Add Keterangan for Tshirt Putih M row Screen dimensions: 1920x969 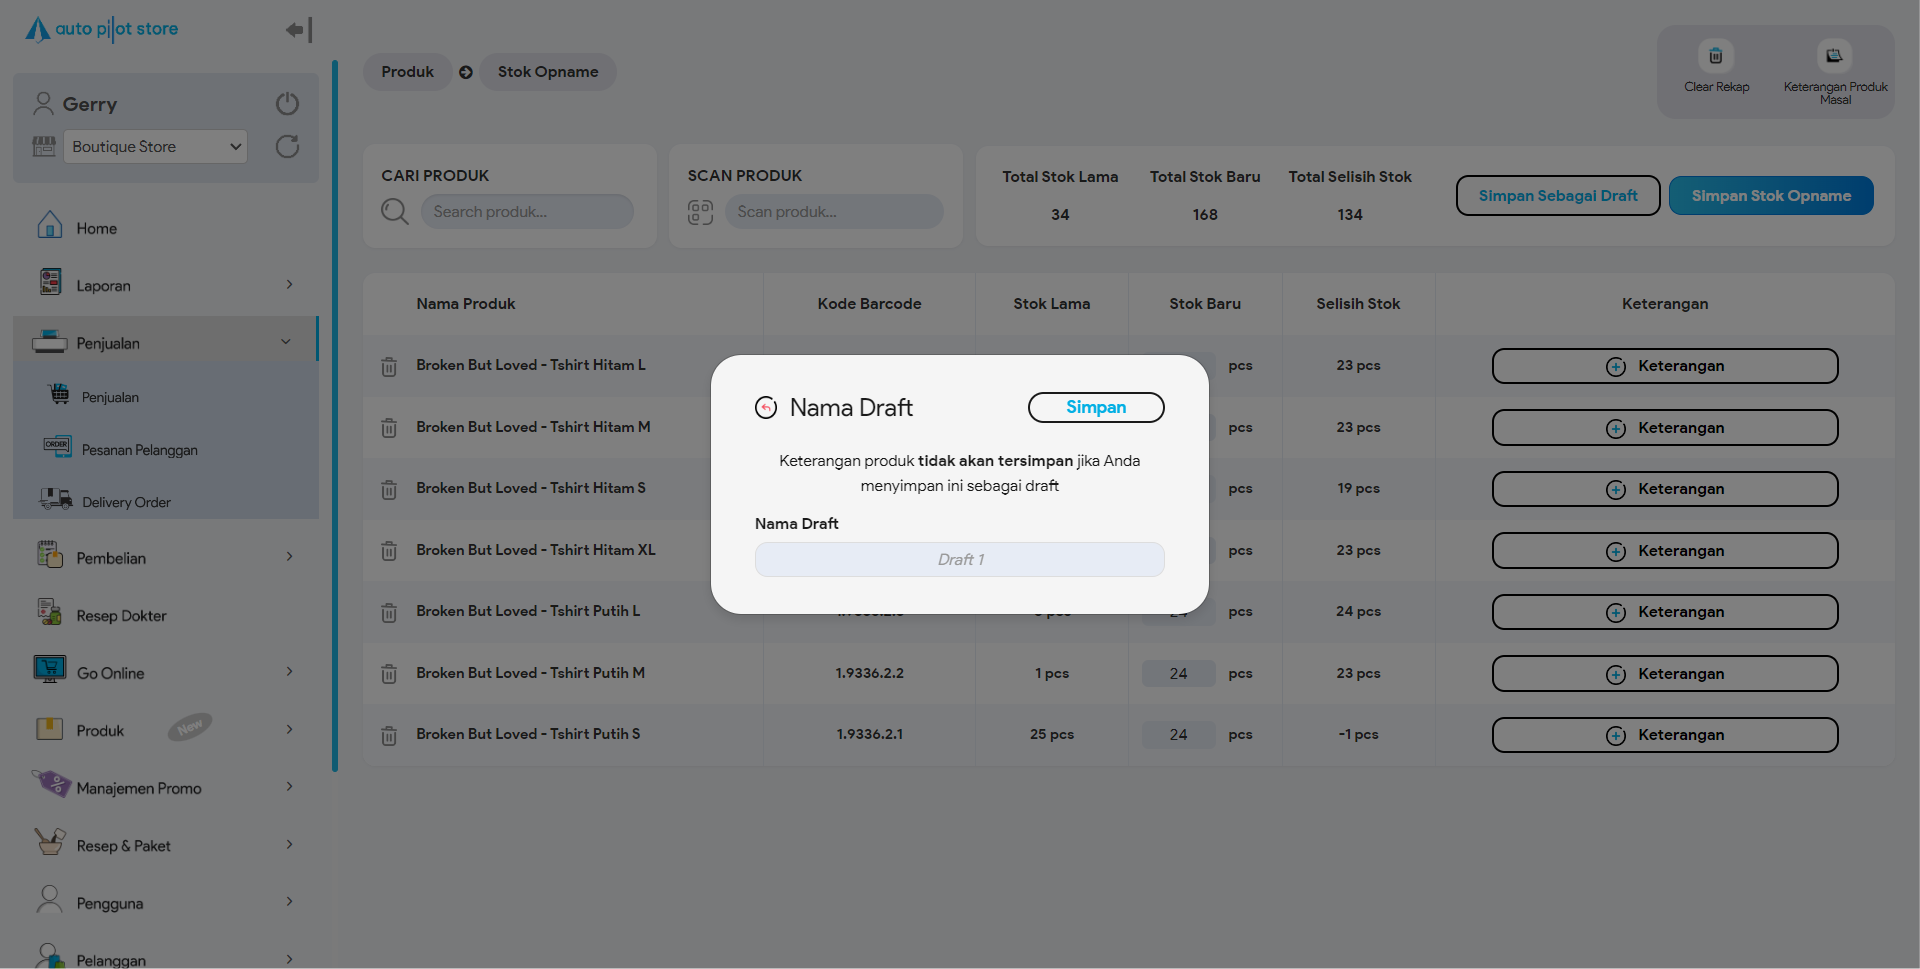pos(1664,674)
